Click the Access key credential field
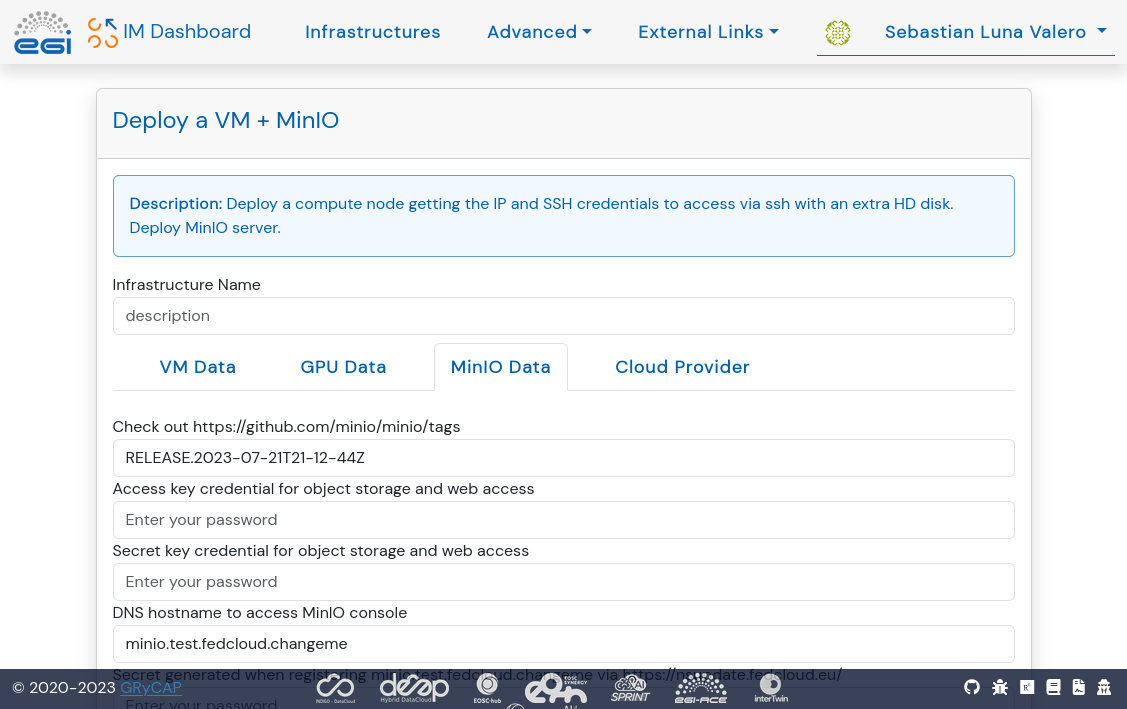 564,520
